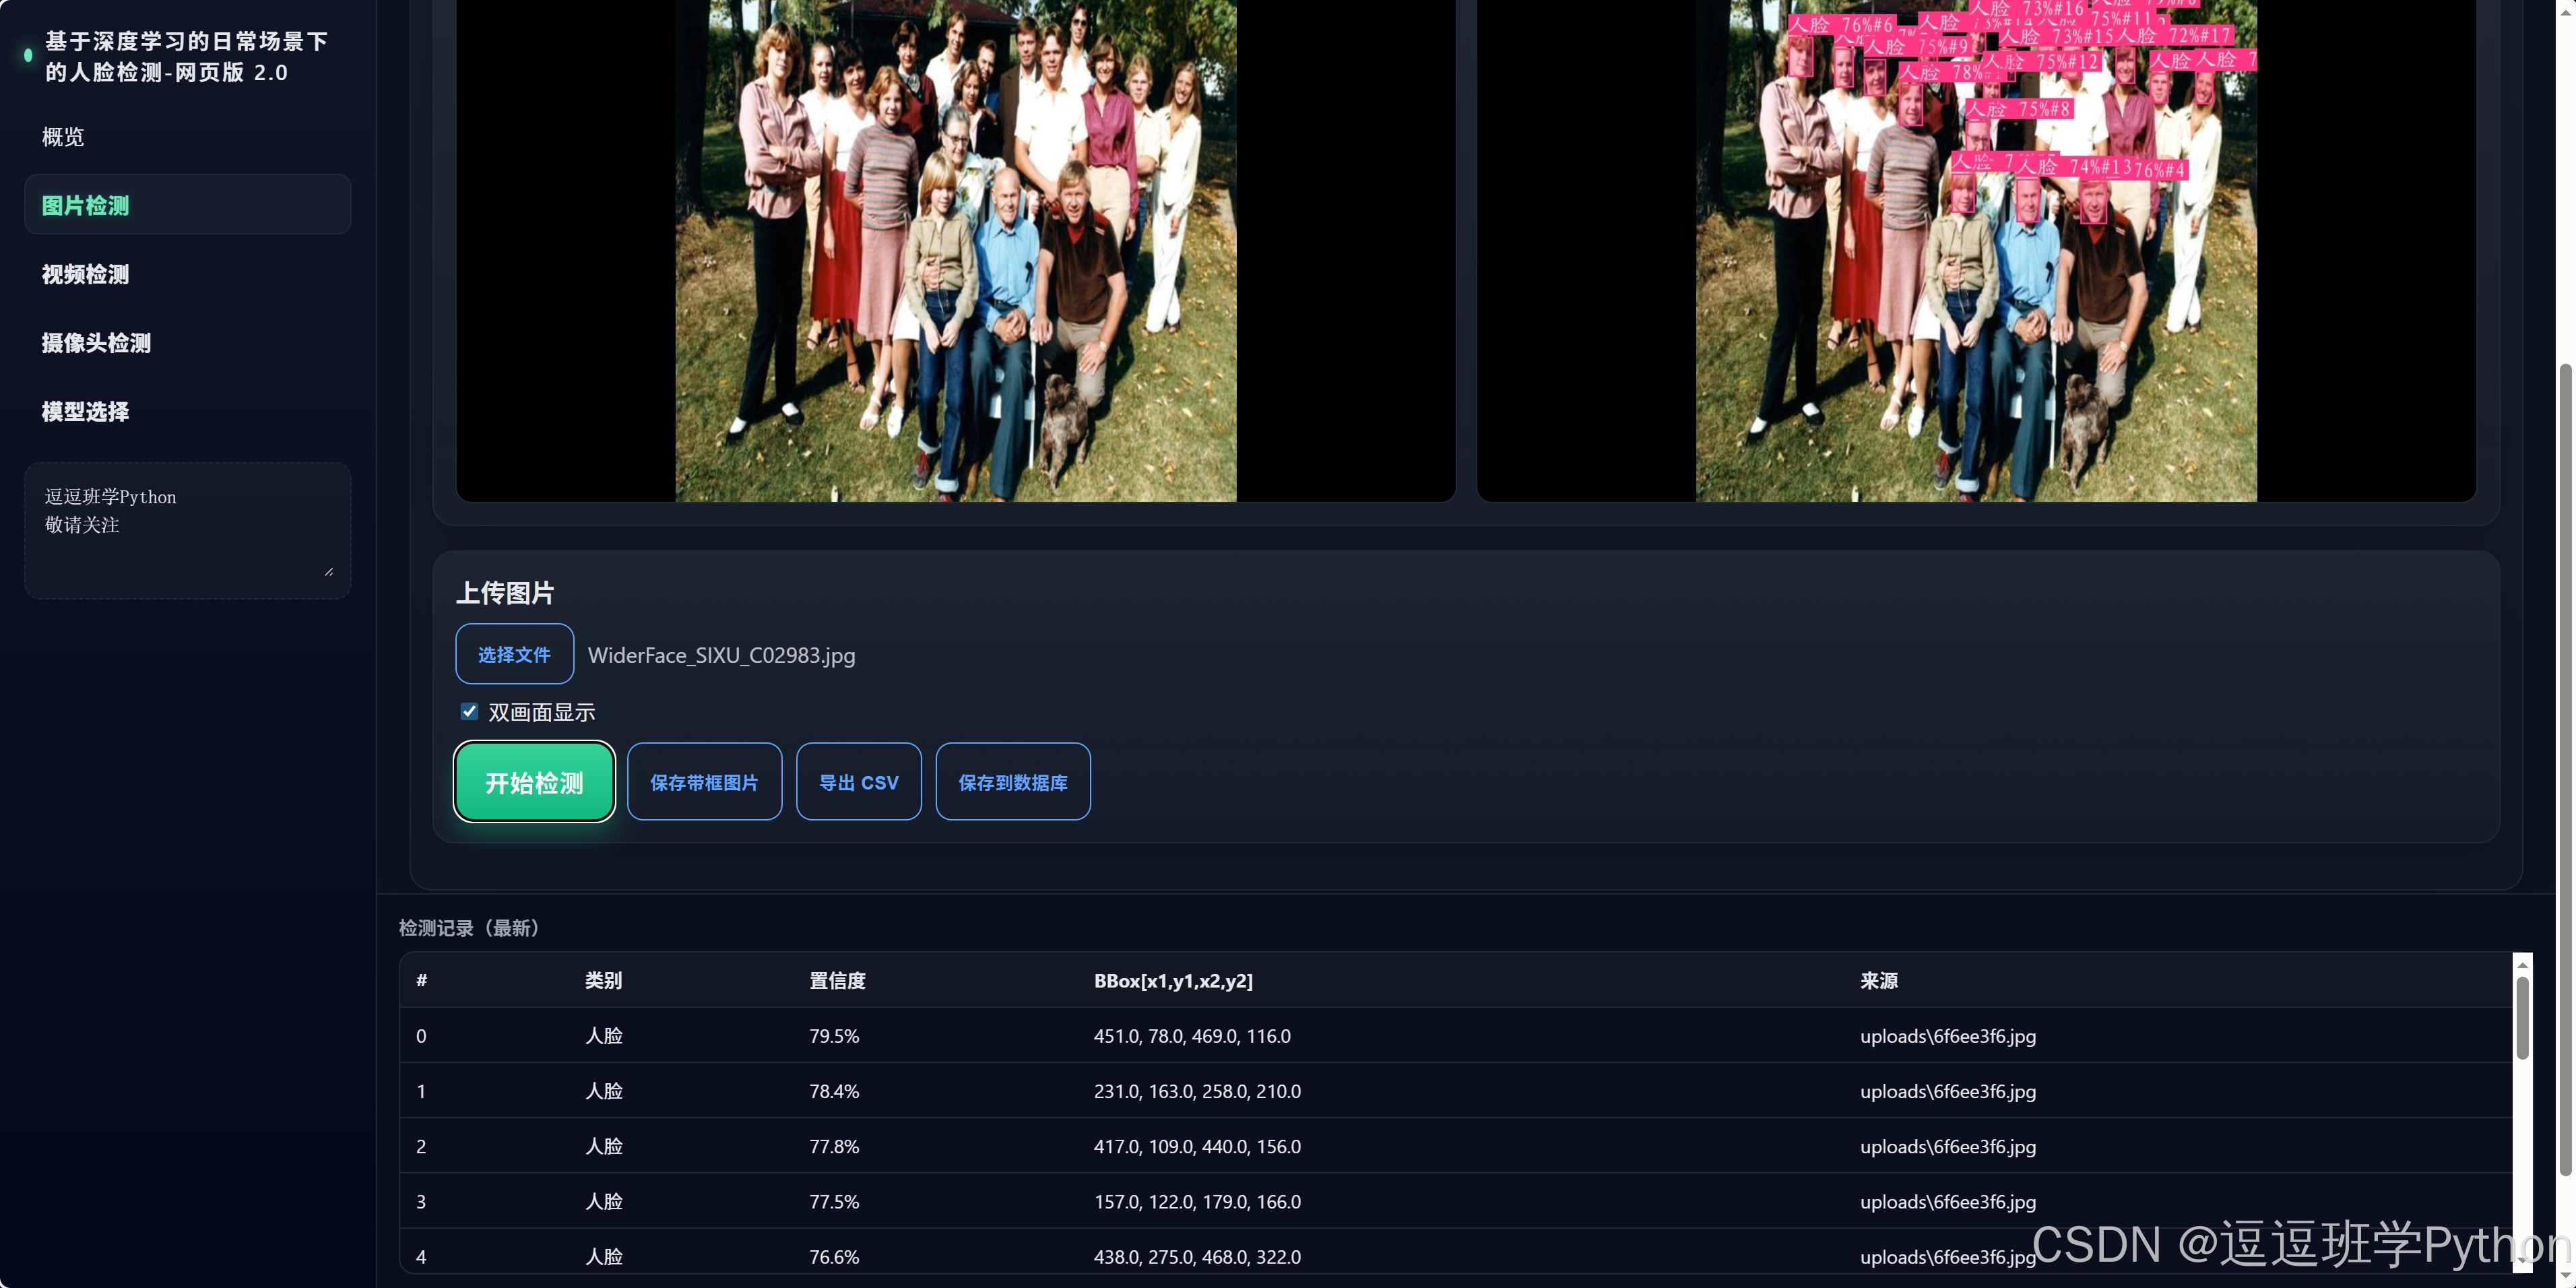
Task: Click confidence value 79.5%
Action: point(835,1036)
